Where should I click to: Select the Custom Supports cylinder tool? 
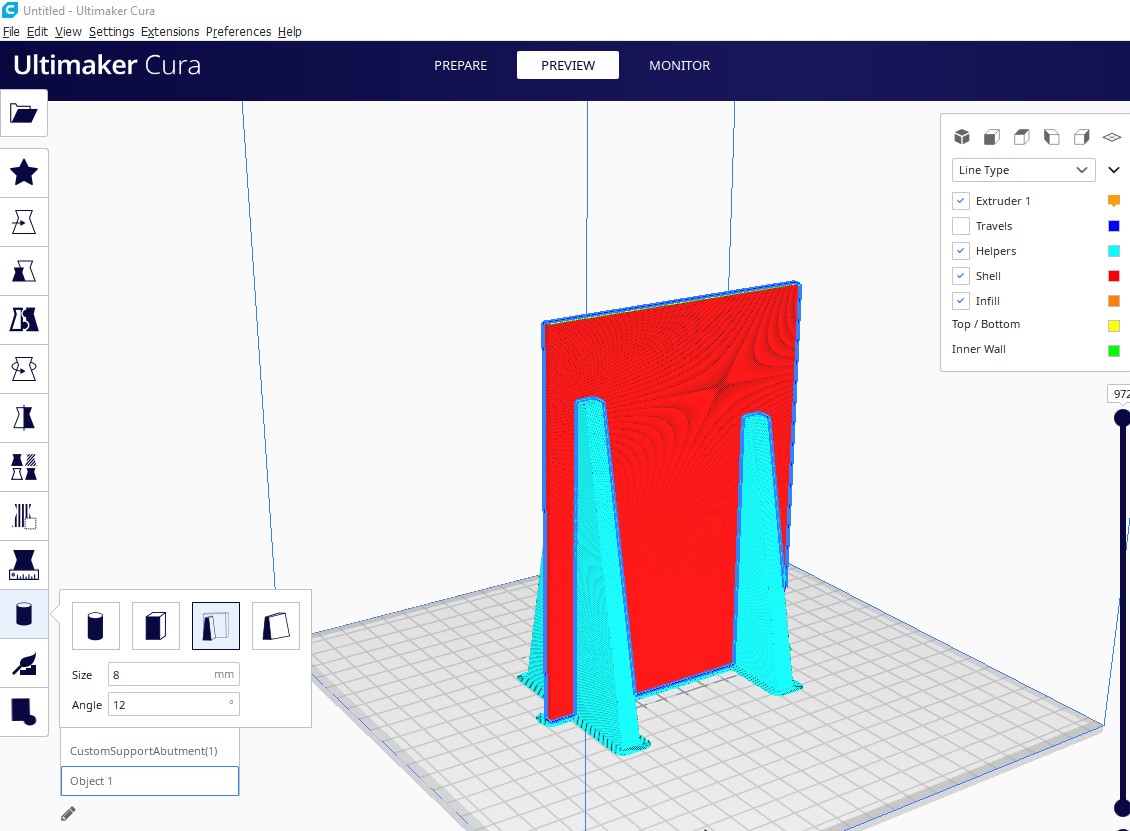coord(24,614)
